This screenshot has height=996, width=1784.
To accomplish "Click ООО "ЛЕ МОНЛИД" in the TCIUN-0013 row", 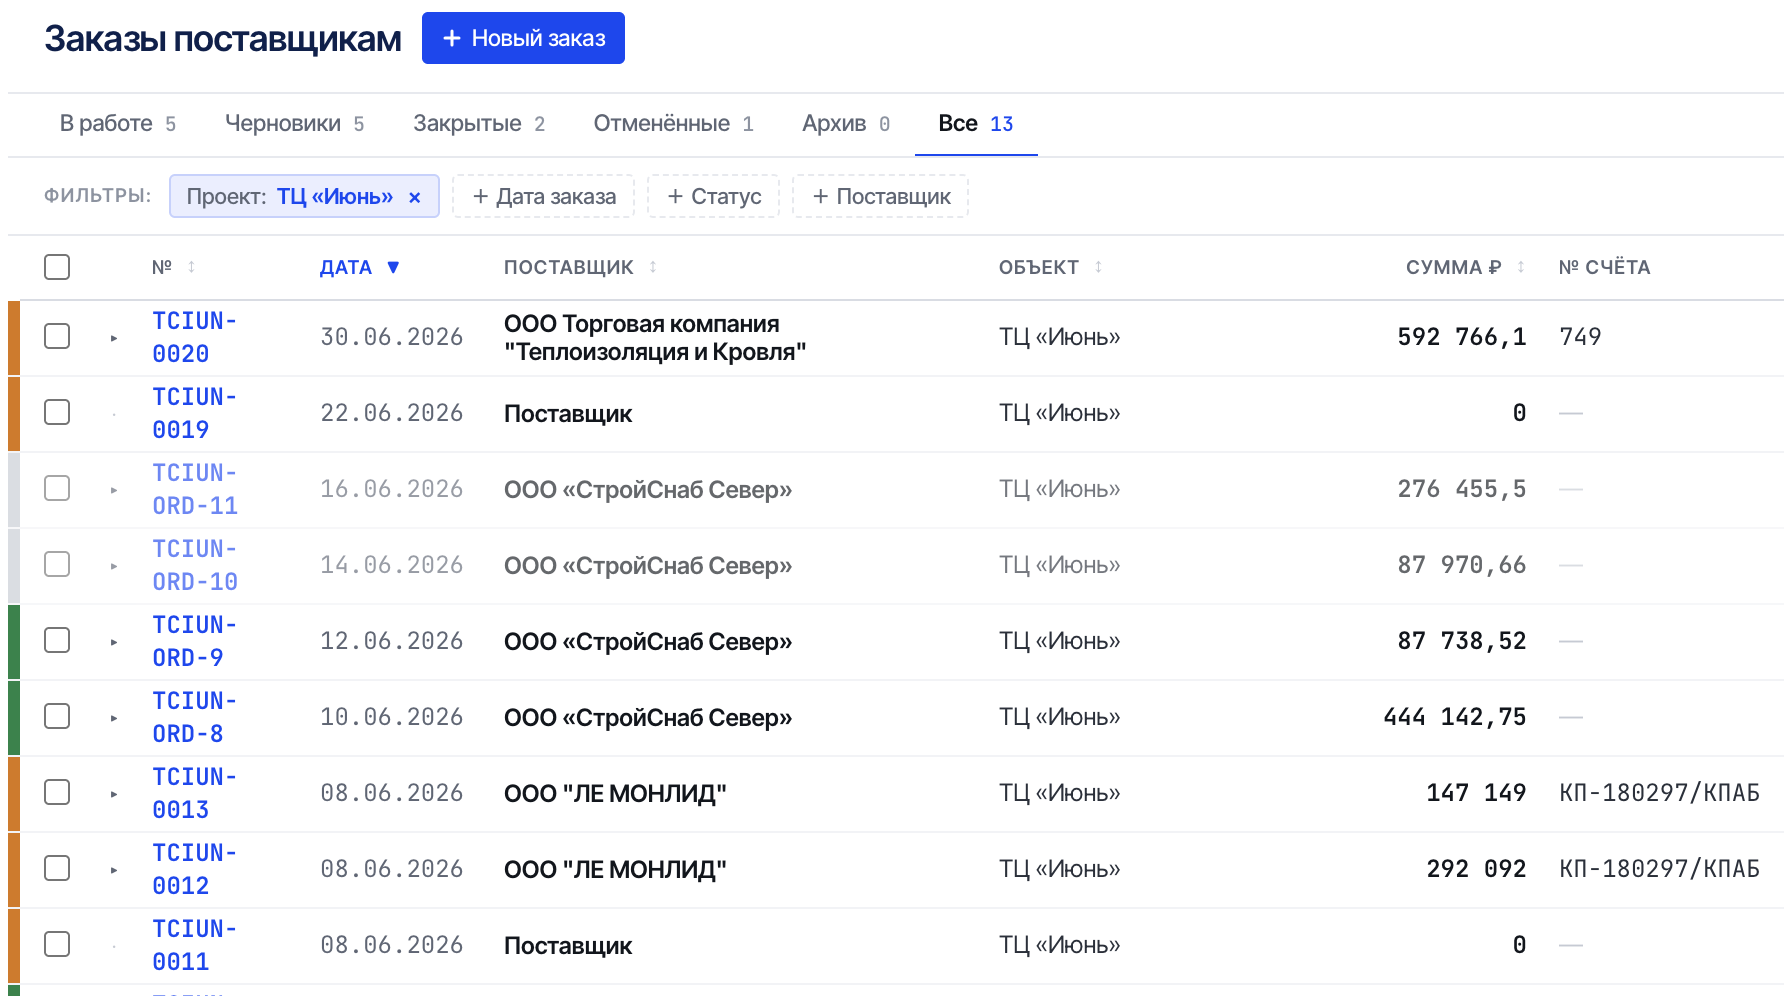I will point(615,794).
